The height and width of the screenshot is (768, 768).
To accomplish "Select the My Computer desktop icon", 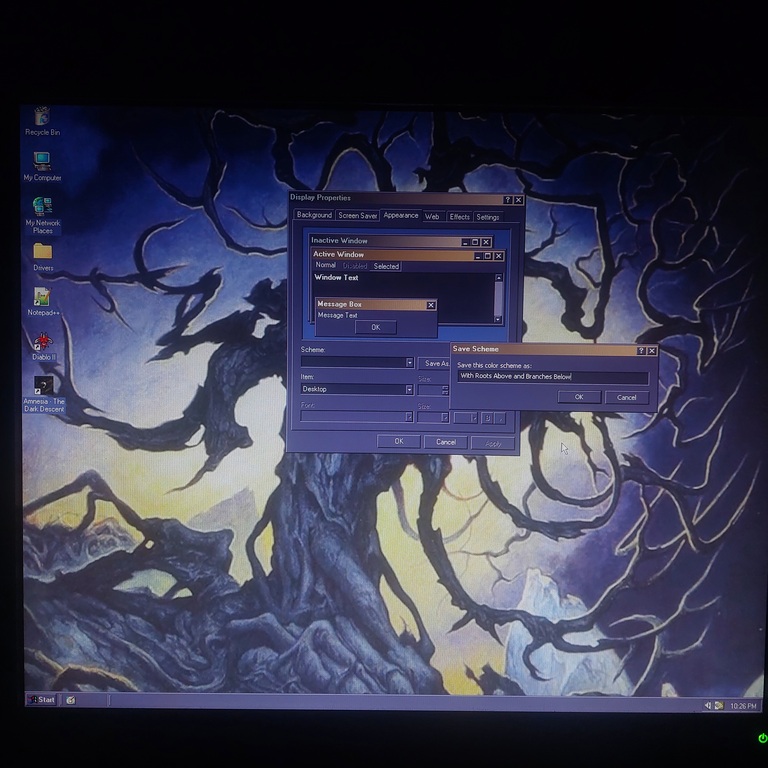I will click(x=42, y=162).
